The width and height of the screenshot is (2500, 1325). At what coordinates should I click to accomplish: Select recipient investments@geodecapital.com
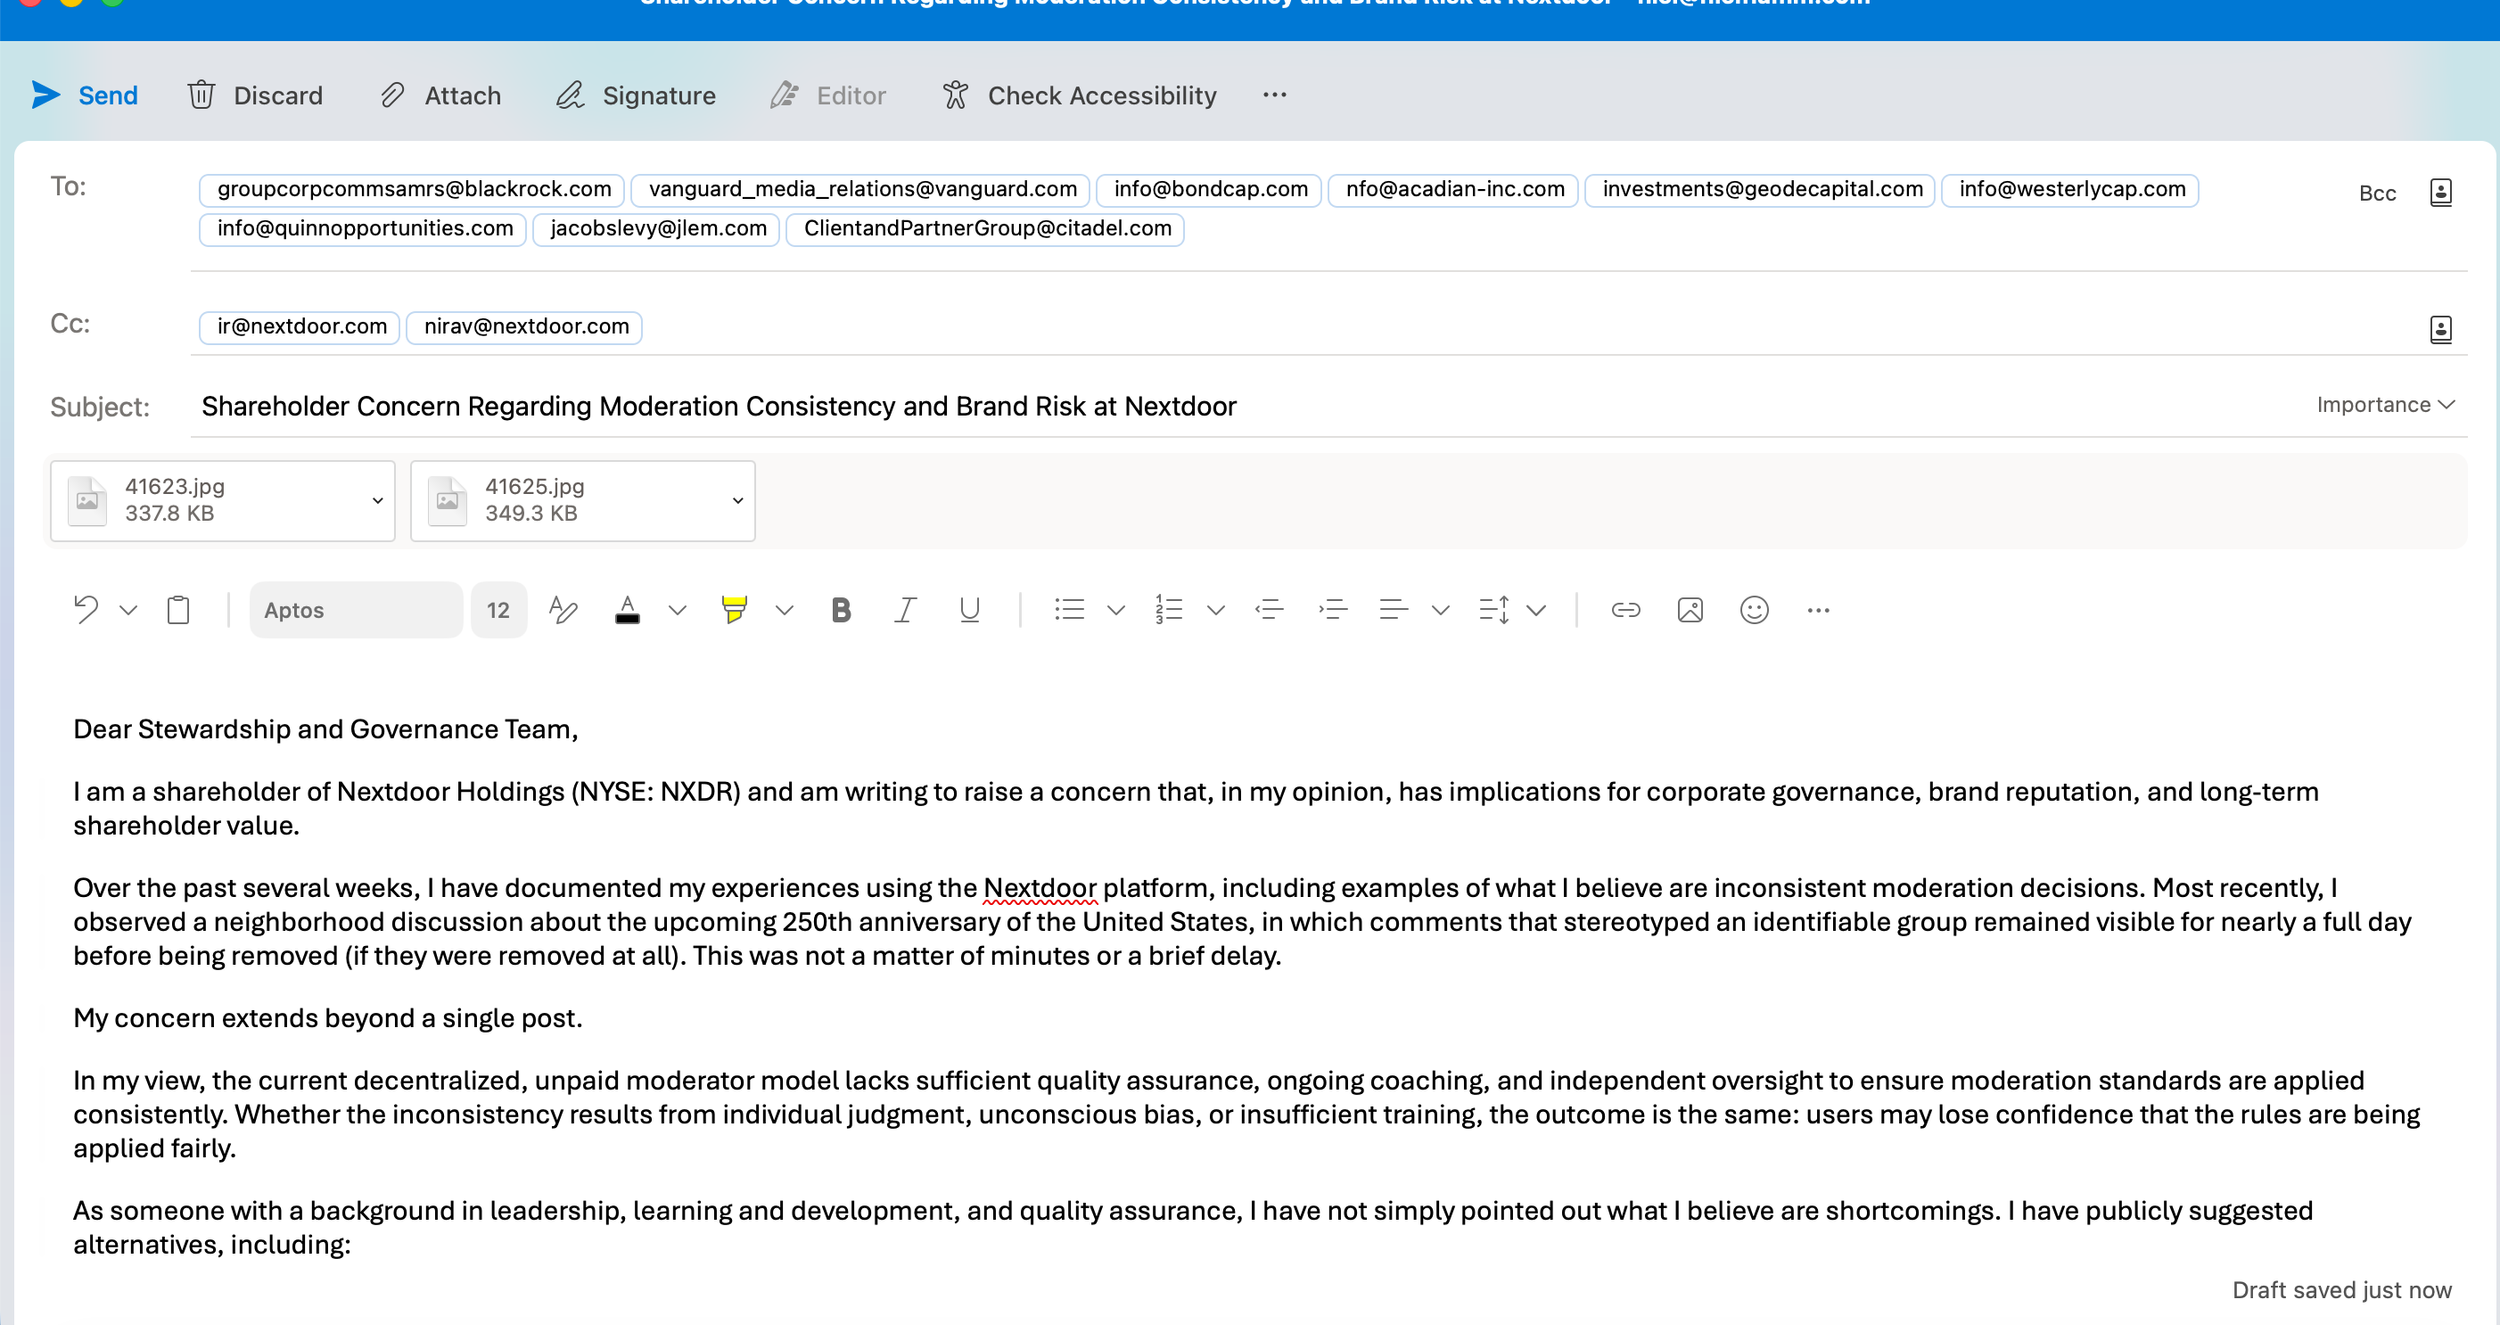point(1760,189)
